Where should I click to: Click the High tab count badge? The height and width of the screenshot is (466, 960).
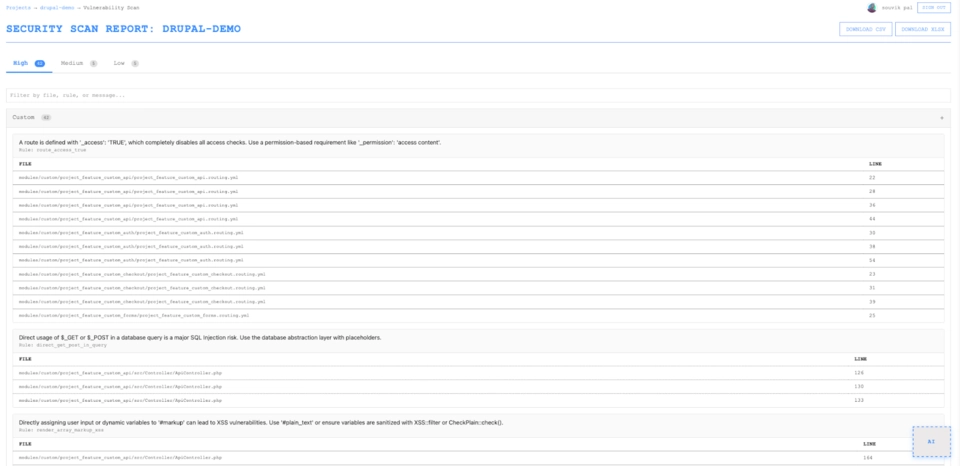point(40,63)
